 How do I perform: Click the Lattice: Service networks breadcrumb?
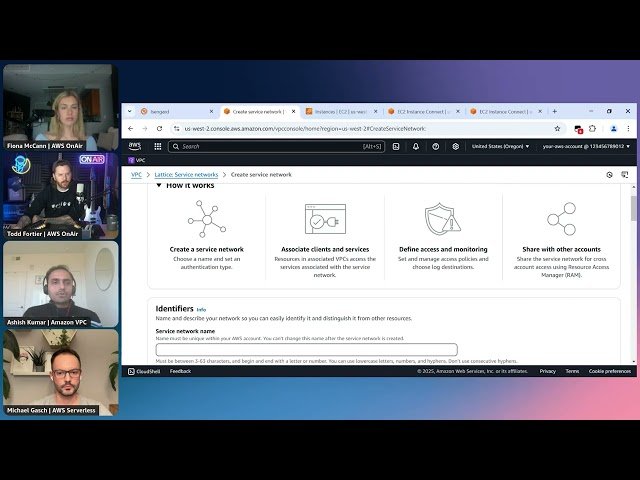pos(186,175)
